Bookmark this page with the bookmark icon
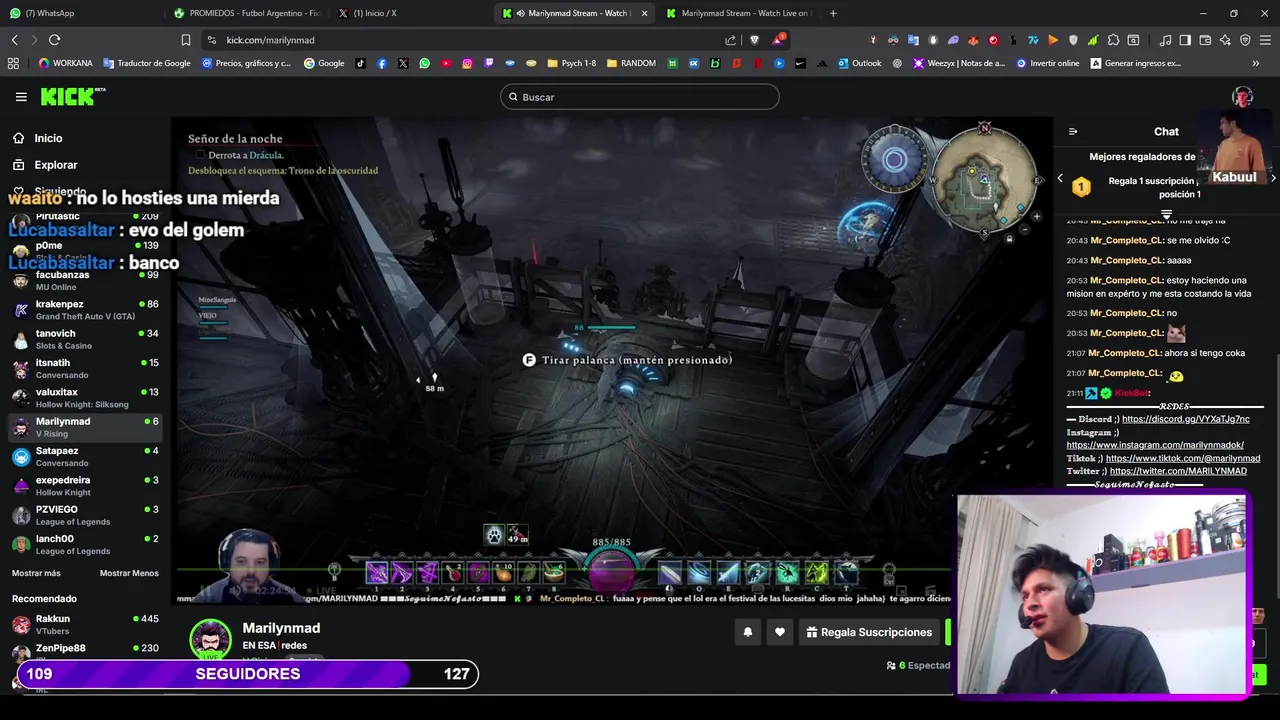 click(x=185, y=40)
